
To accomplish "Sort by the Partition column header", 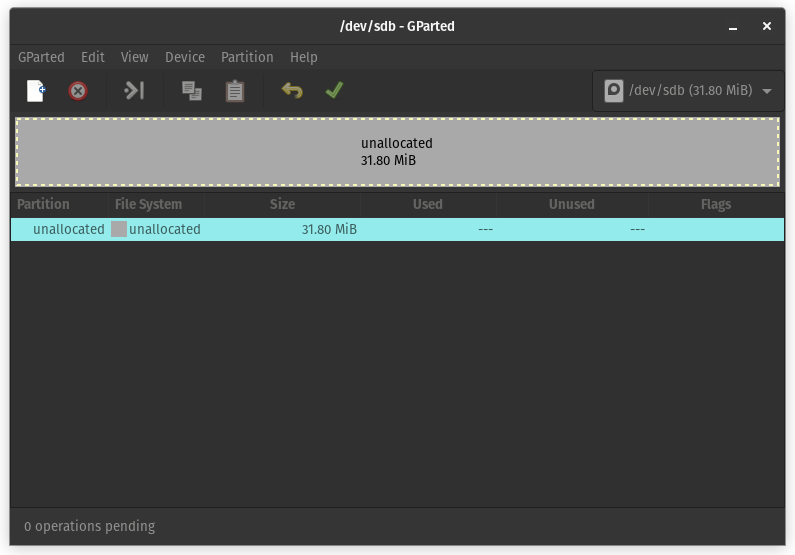I will point(59,204).
